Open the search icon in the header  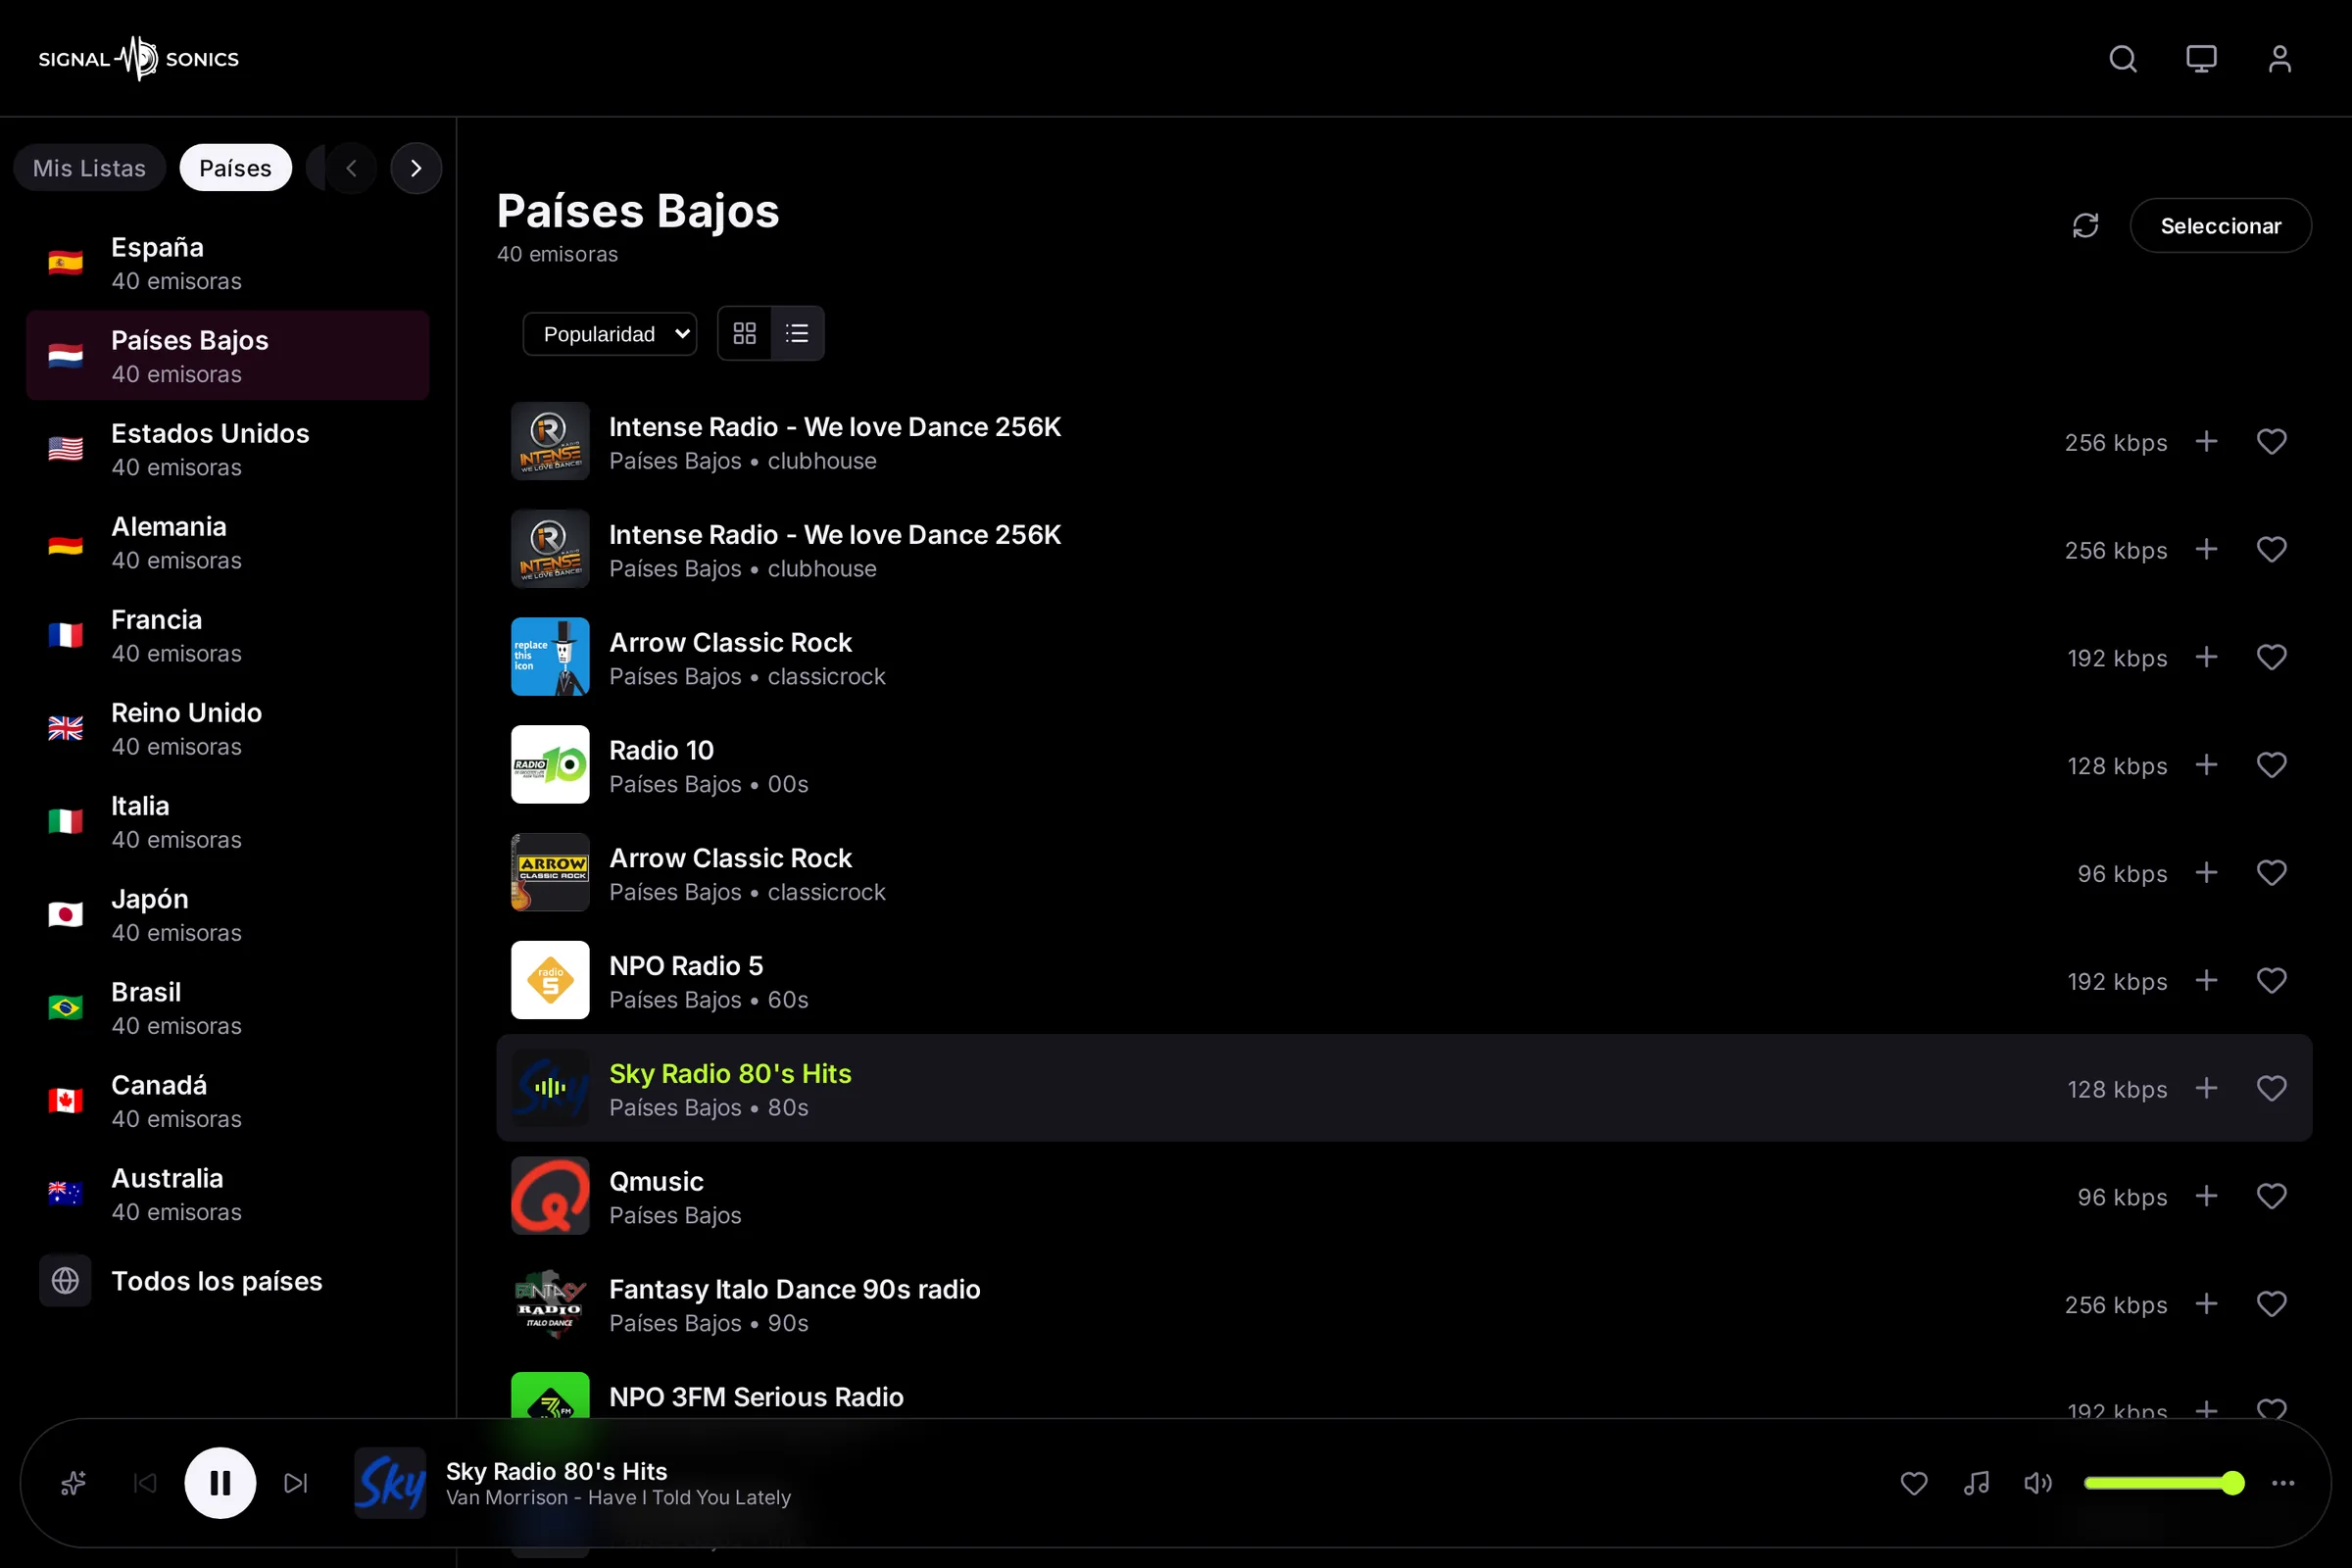[x=2123, y=59]
